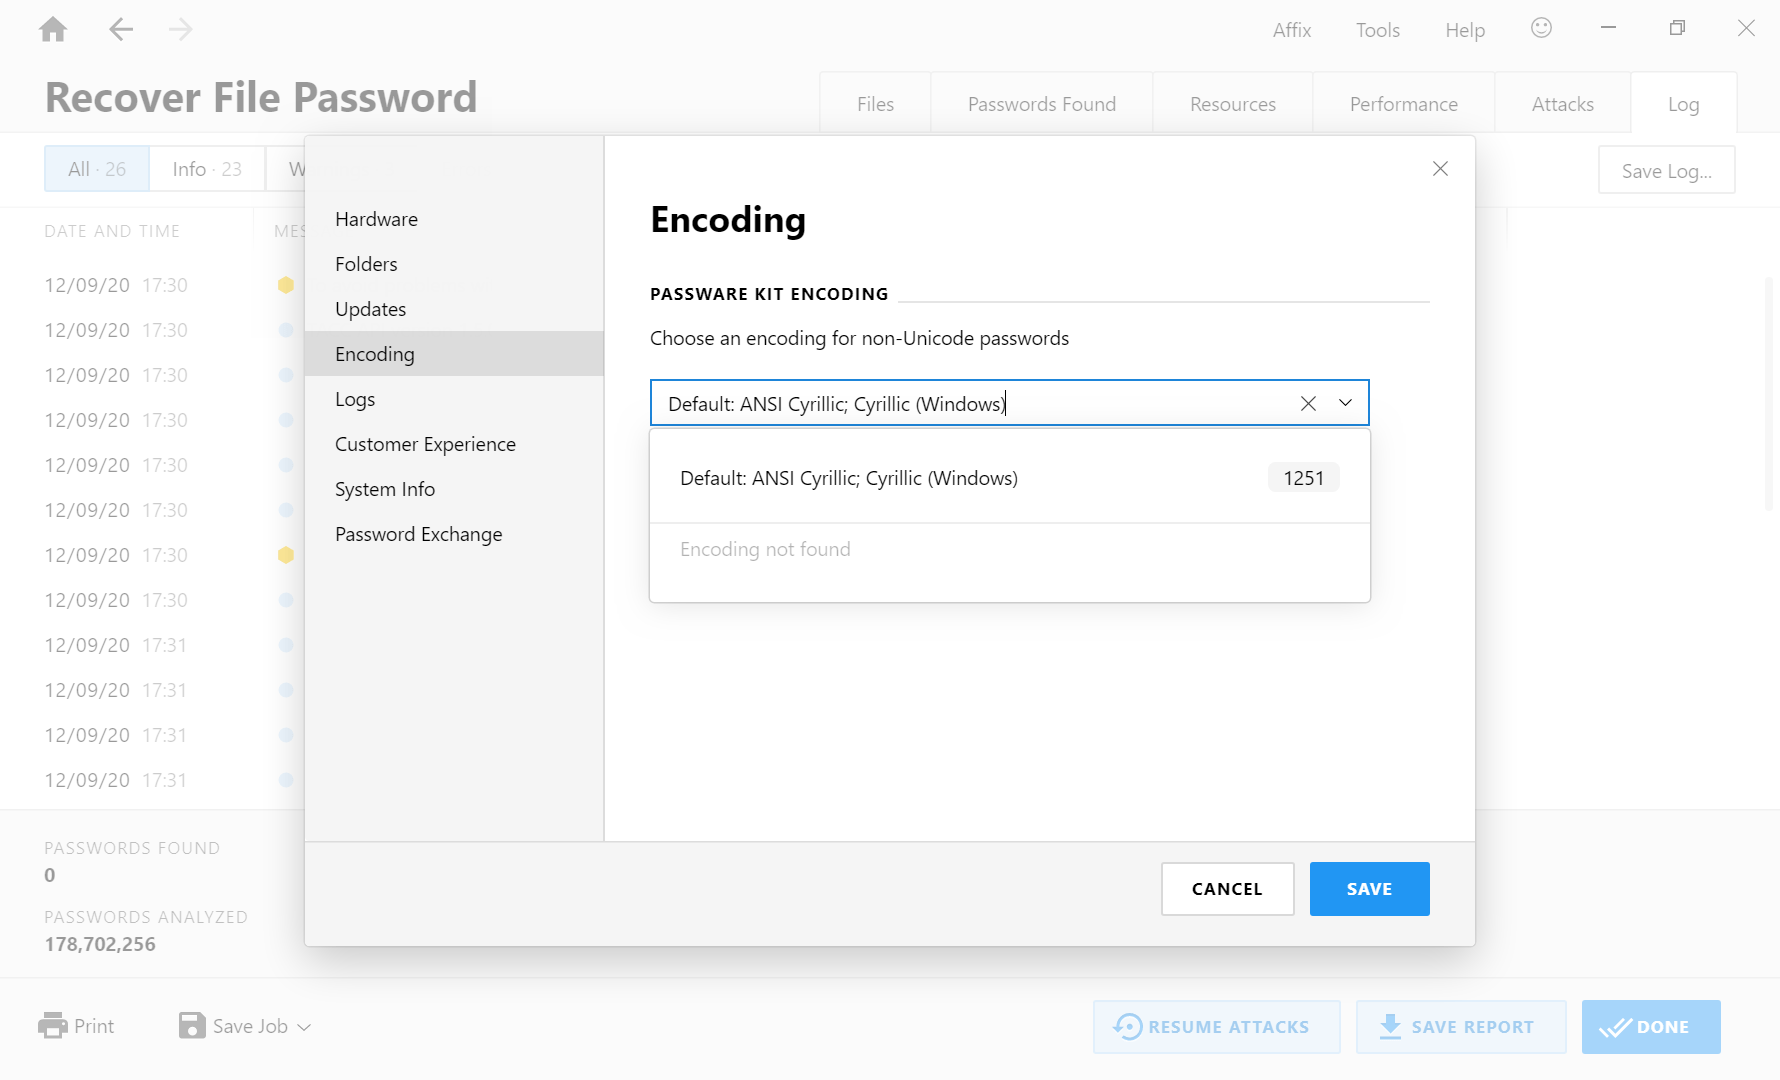Save the encoding settings
This screenshot has height=1080, width=1780.
(x=1369, y=888)
